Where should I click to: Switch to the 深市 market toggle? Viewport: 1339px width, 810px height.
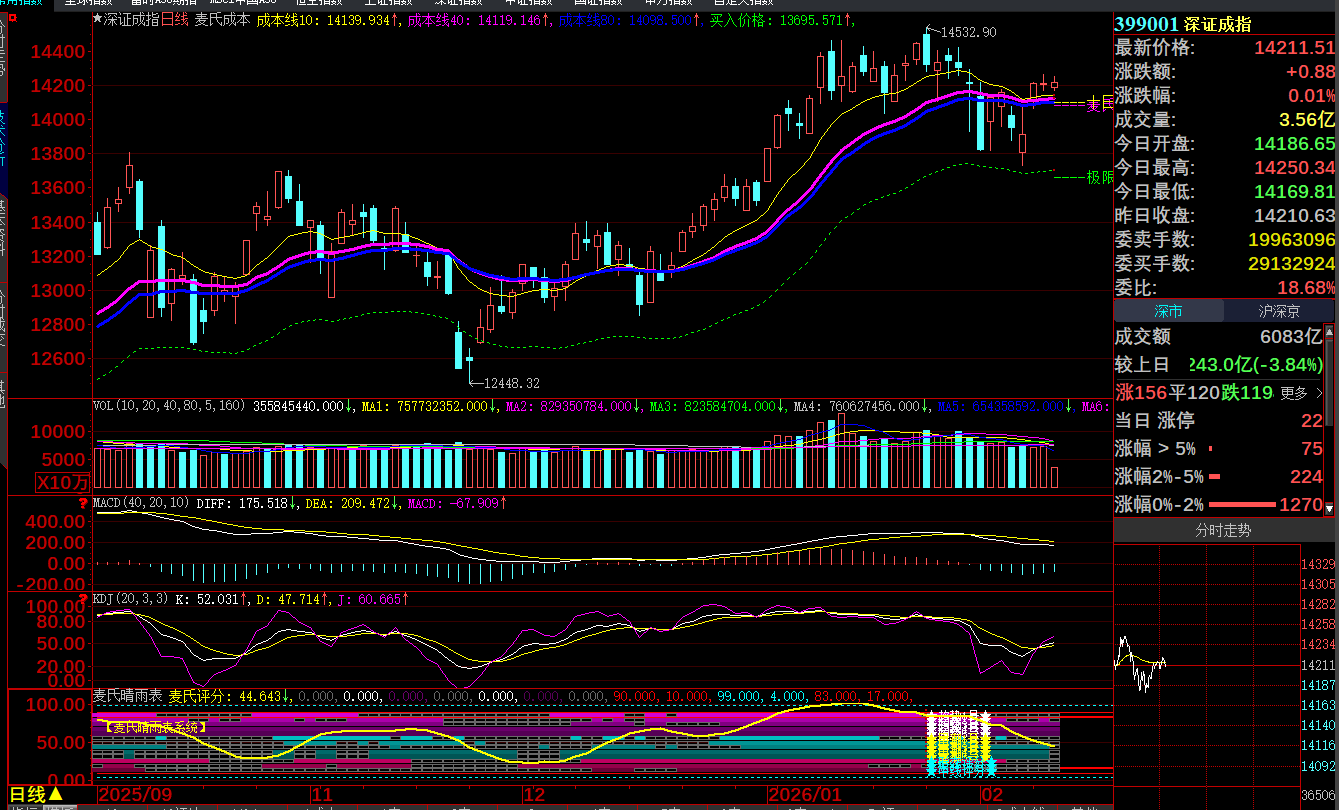[x=1168, y=312]
